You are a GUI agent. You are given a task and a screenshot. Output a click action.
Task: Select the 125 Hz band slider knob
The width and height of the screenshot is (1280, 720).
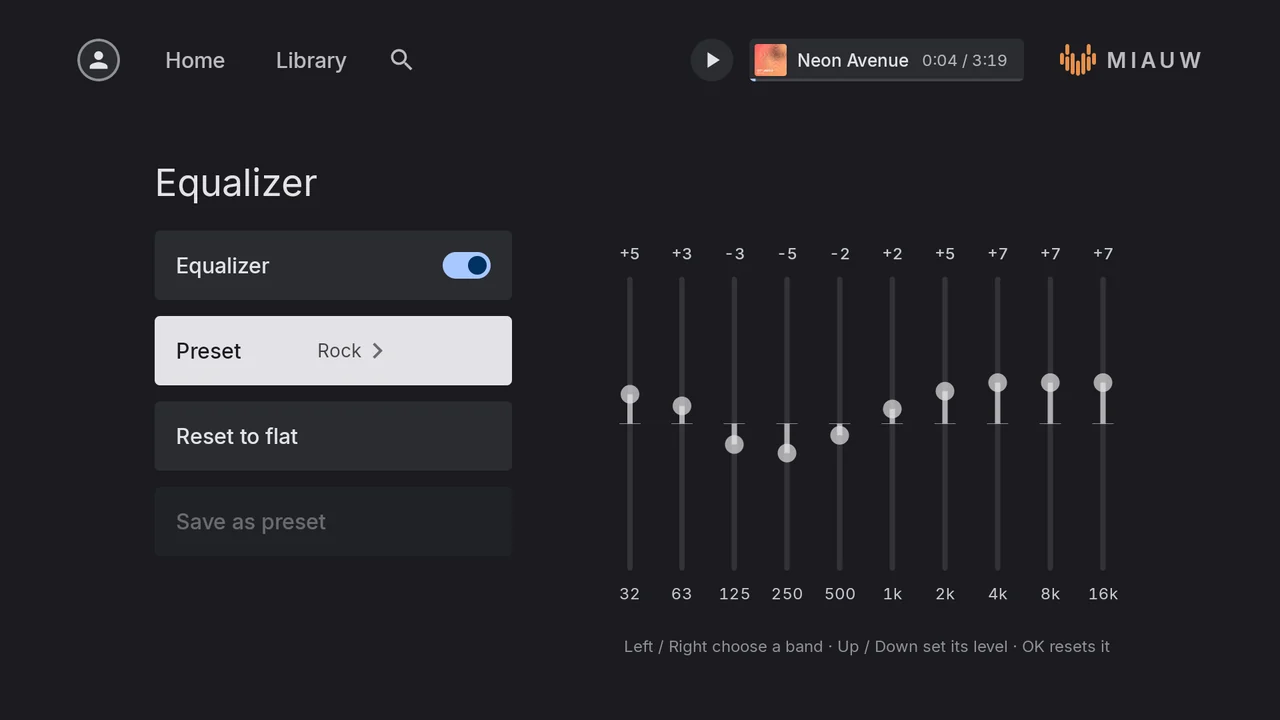click(734, 444)
